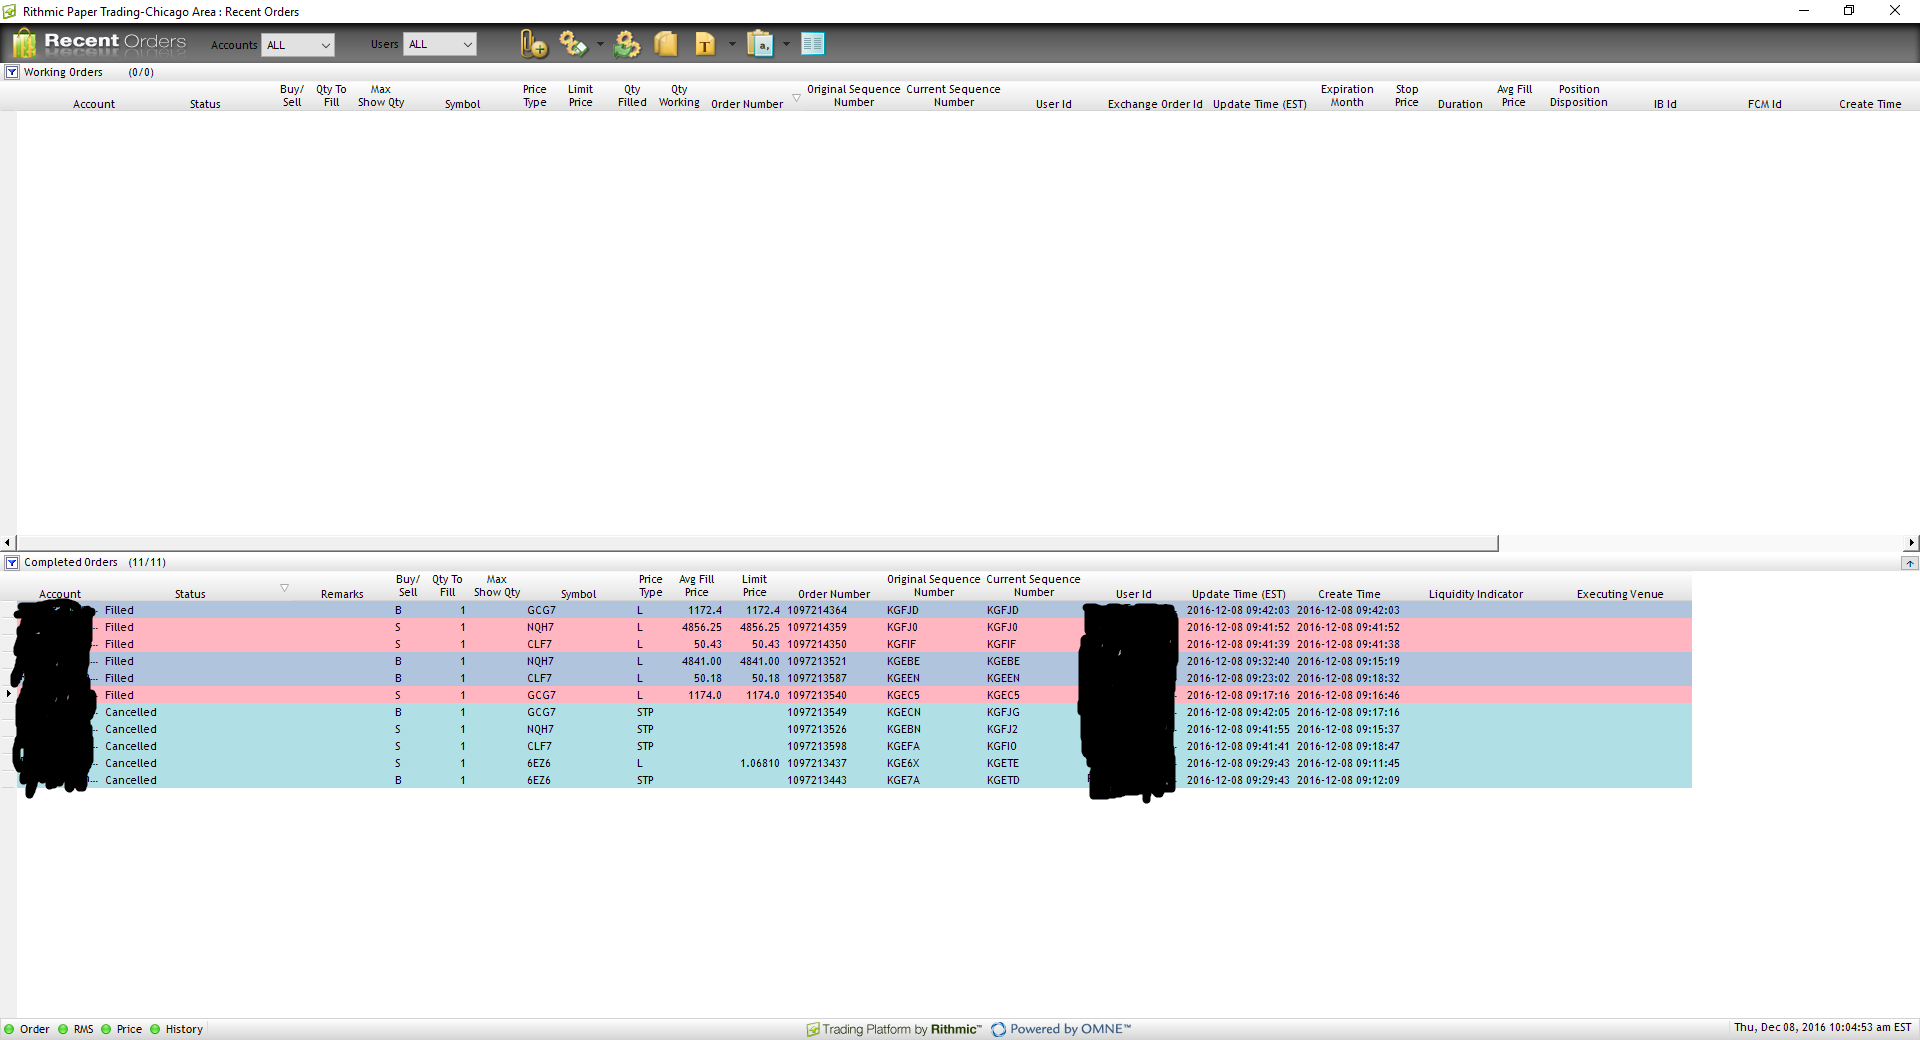The height and width of the screenshot is (1040, 1920).
Task: Restore down the Recent Orders window
Action: (x=1849, y=11)
